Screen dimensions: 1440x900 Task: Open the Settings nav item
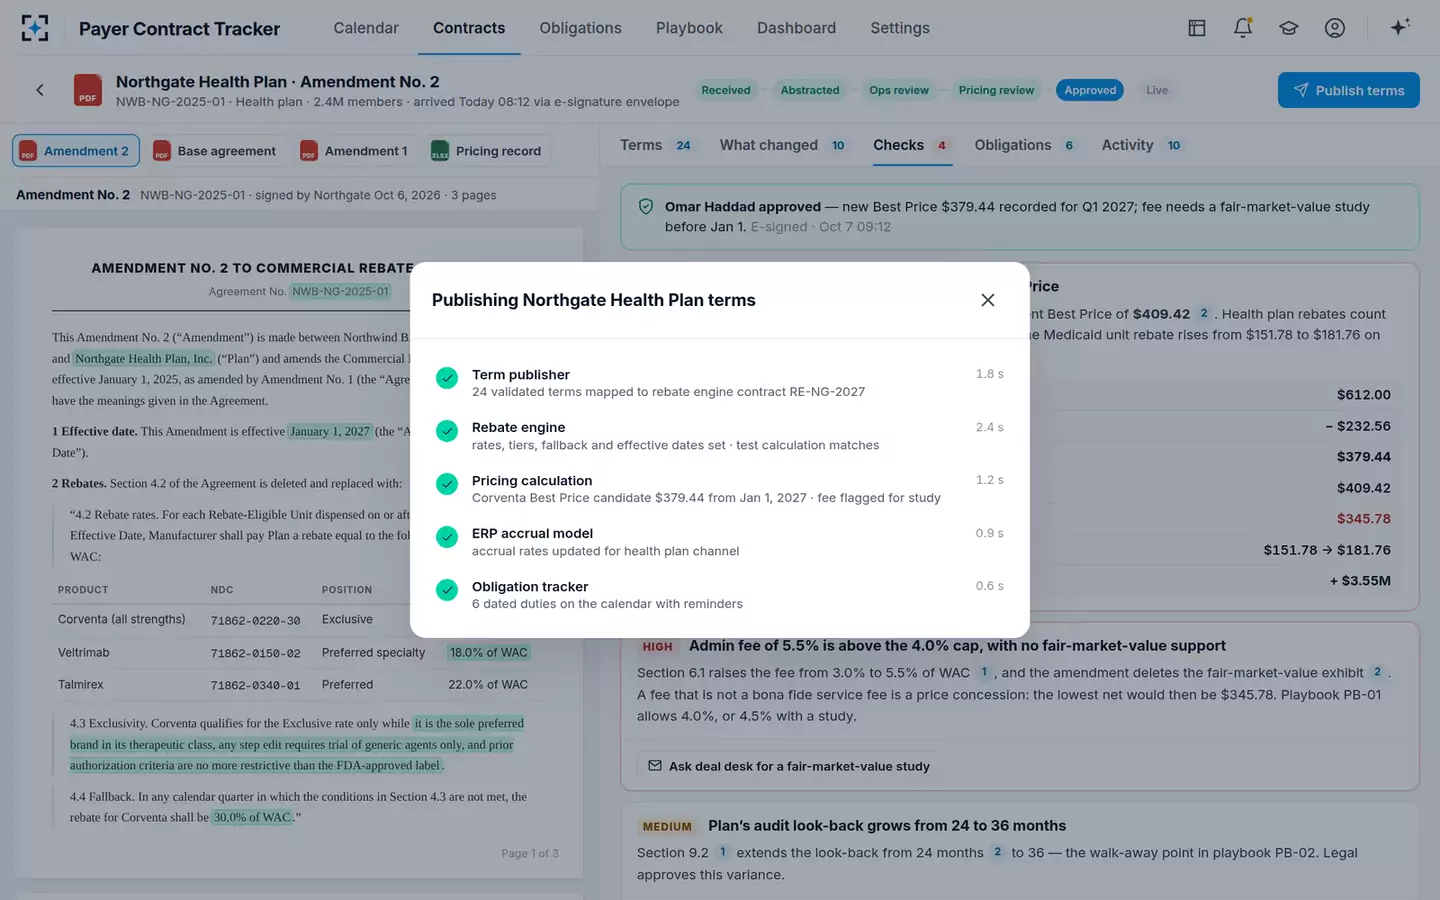(x=900, y=28)
